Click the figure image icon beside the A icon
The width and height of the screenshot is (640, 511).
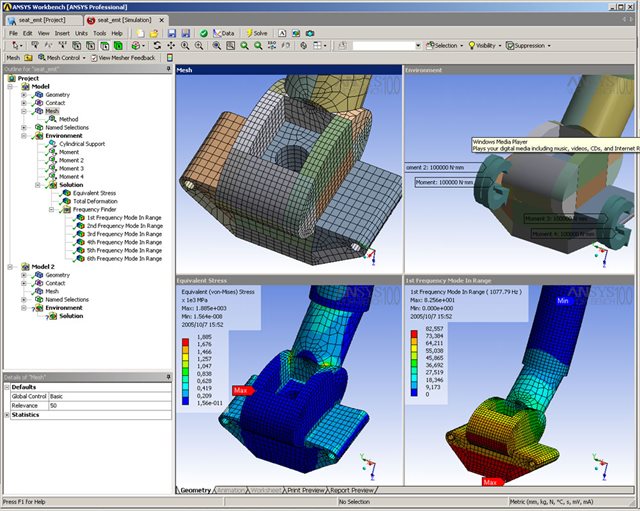[x=296, y=33]
